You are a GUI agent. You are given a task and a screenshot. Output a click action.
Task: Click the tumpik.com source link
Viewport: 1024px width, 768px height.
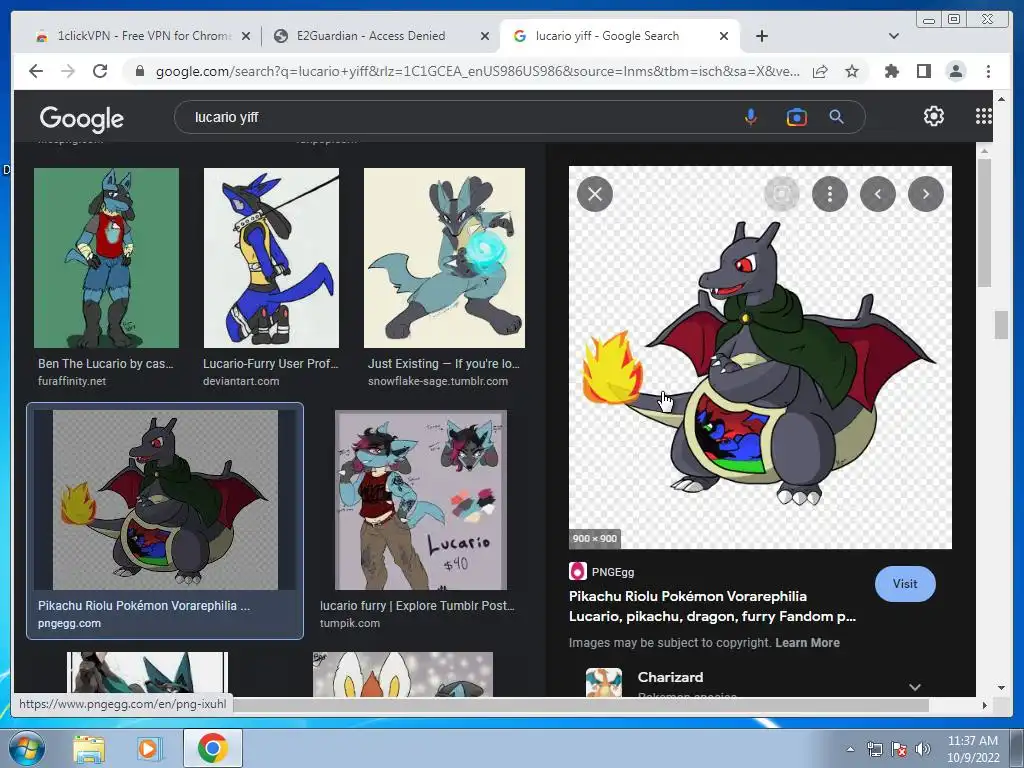coord(349,623)
